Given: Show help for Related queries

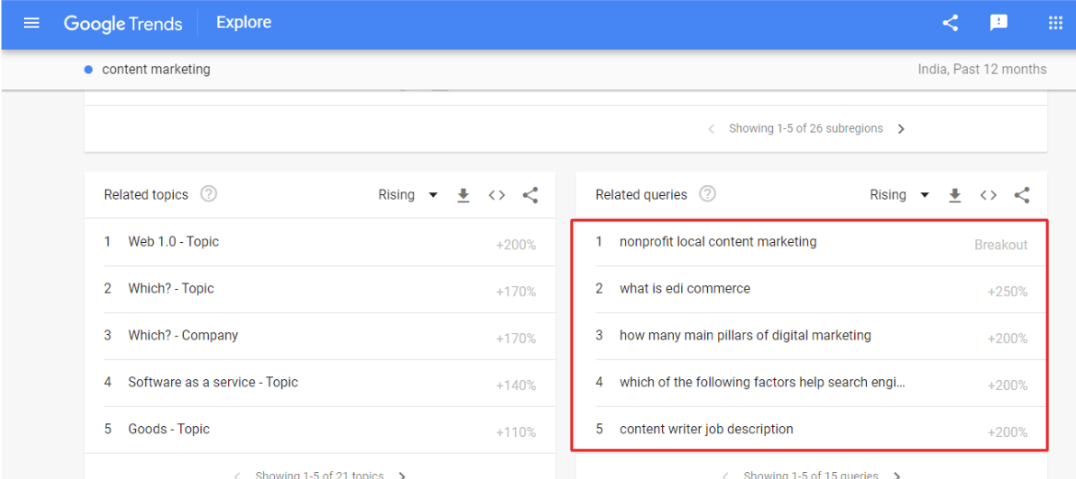Looking at the screenshot, I should 708,194.
